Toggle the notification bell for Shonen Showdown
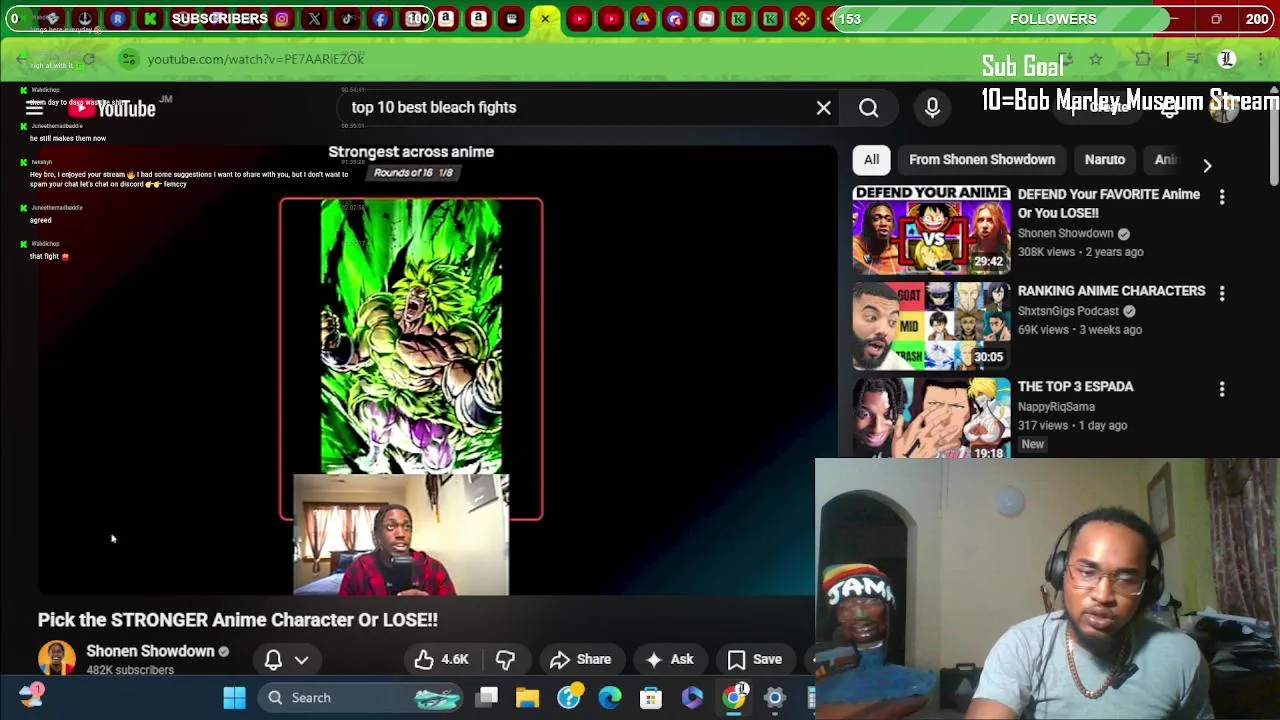The image size is (1280, 720). click(273, 659)
